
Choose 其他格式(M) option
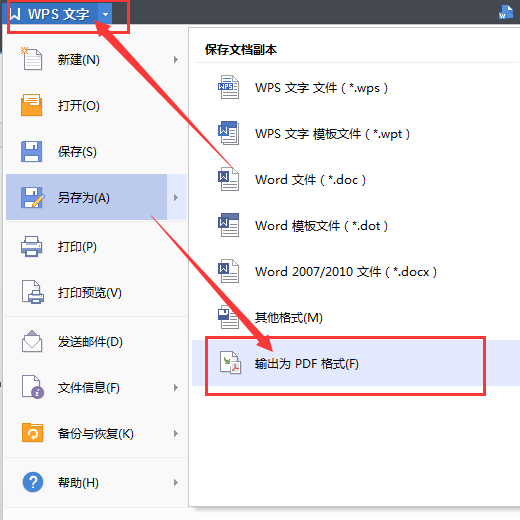356,317
